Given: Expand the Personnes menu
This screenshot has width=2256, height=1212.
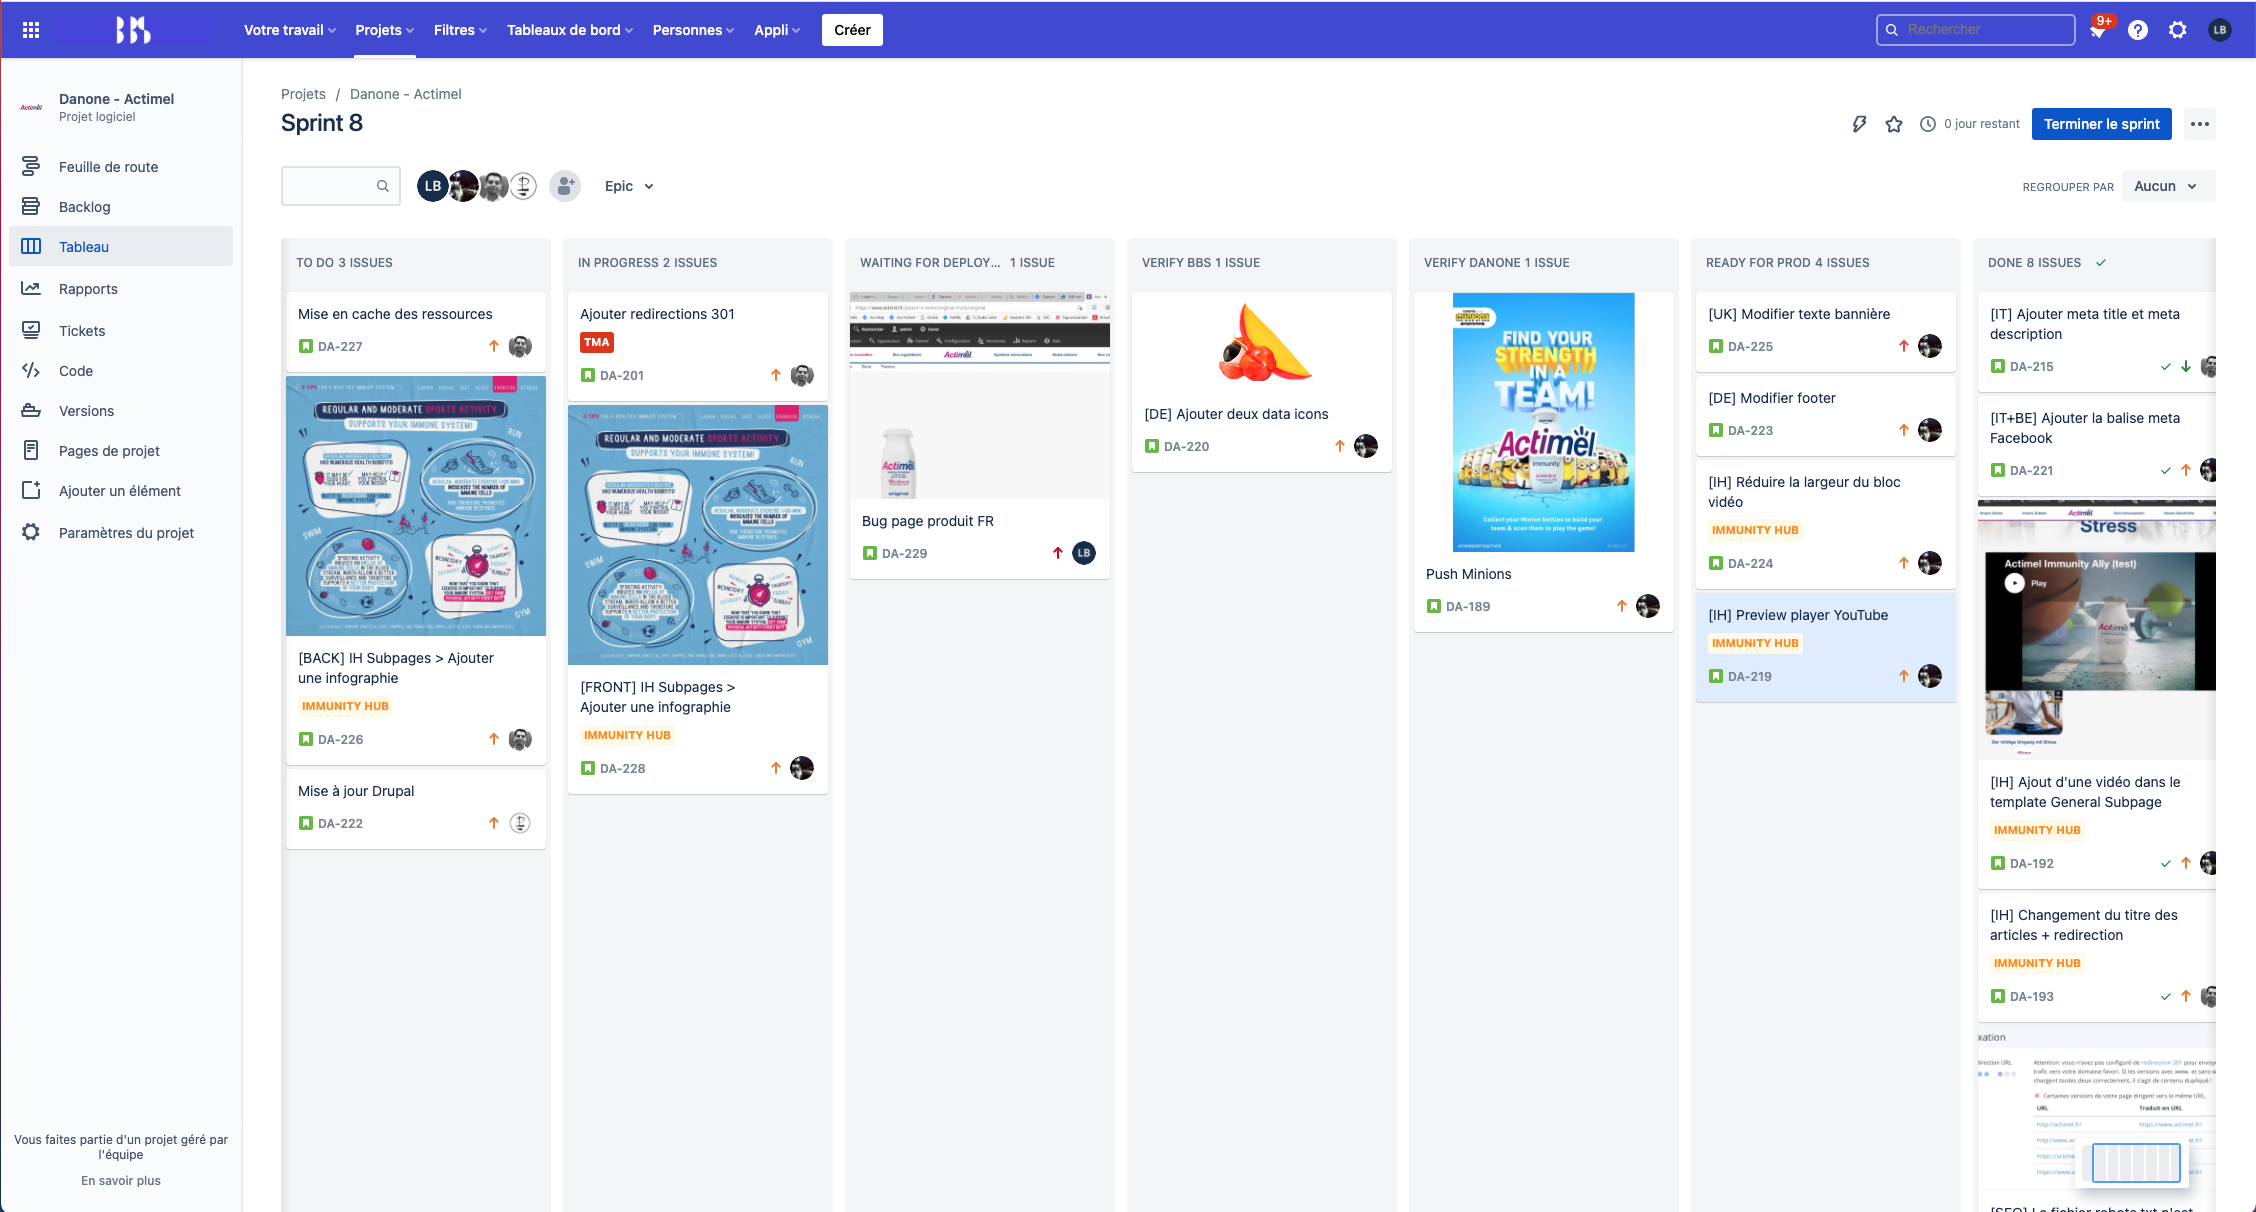Looking at the screenshot, I should point(693,30).
